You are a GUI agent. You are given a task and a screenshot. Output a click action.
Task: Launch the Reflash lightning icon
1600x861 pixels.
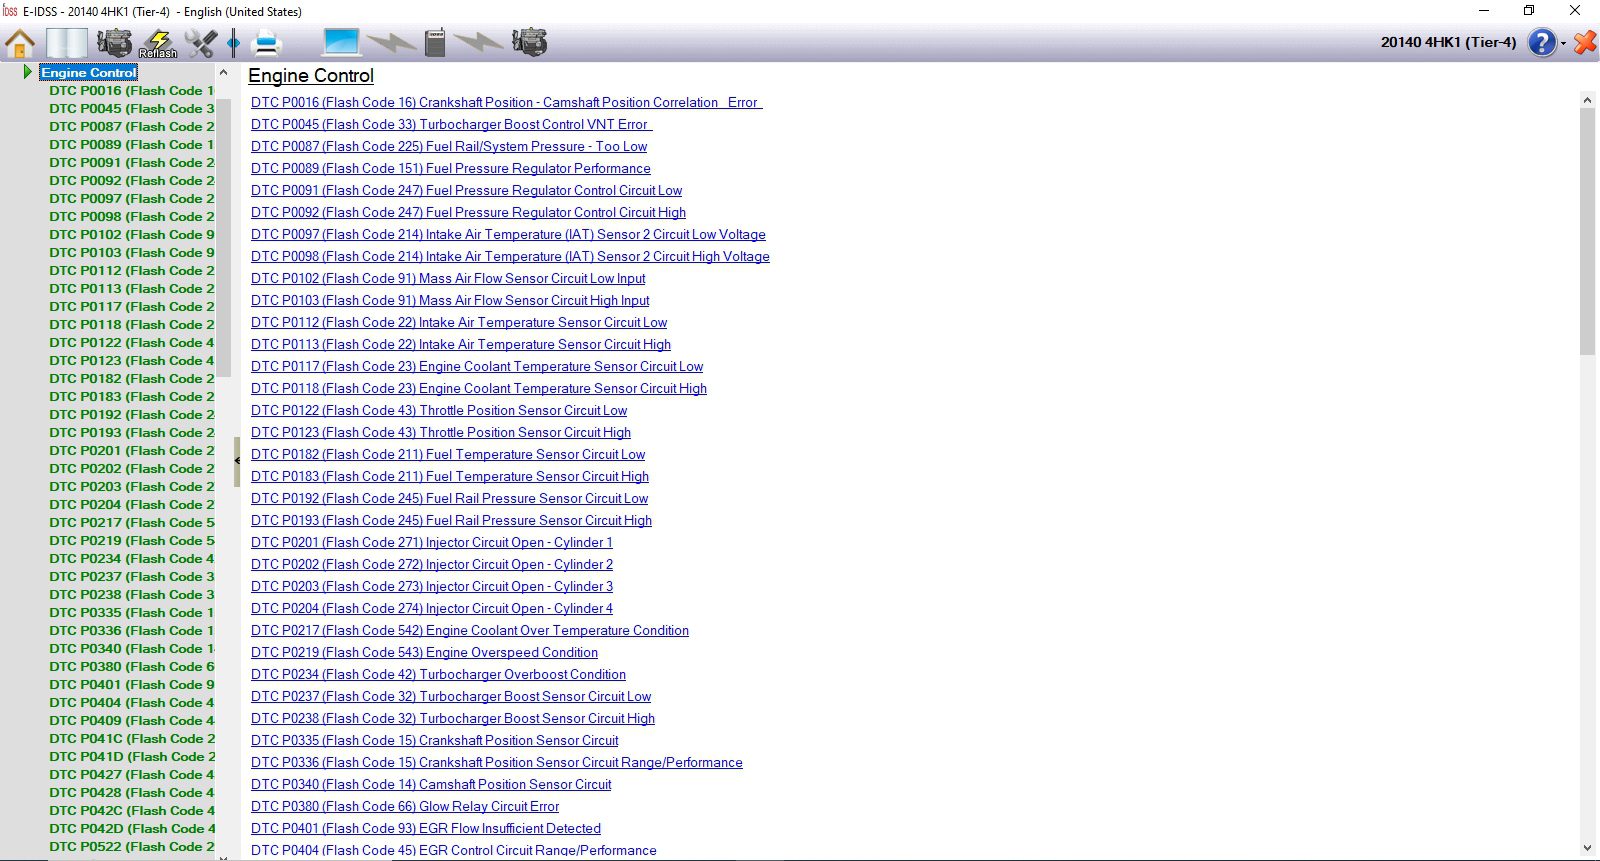(158, 43)
